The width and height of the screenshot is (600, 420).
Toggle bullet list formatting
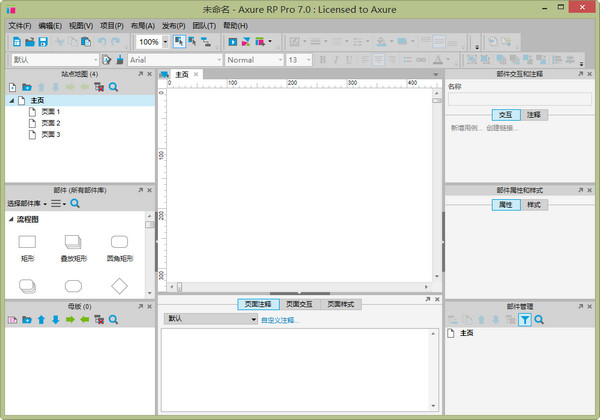pyautogui.click(x=408, y=60)
